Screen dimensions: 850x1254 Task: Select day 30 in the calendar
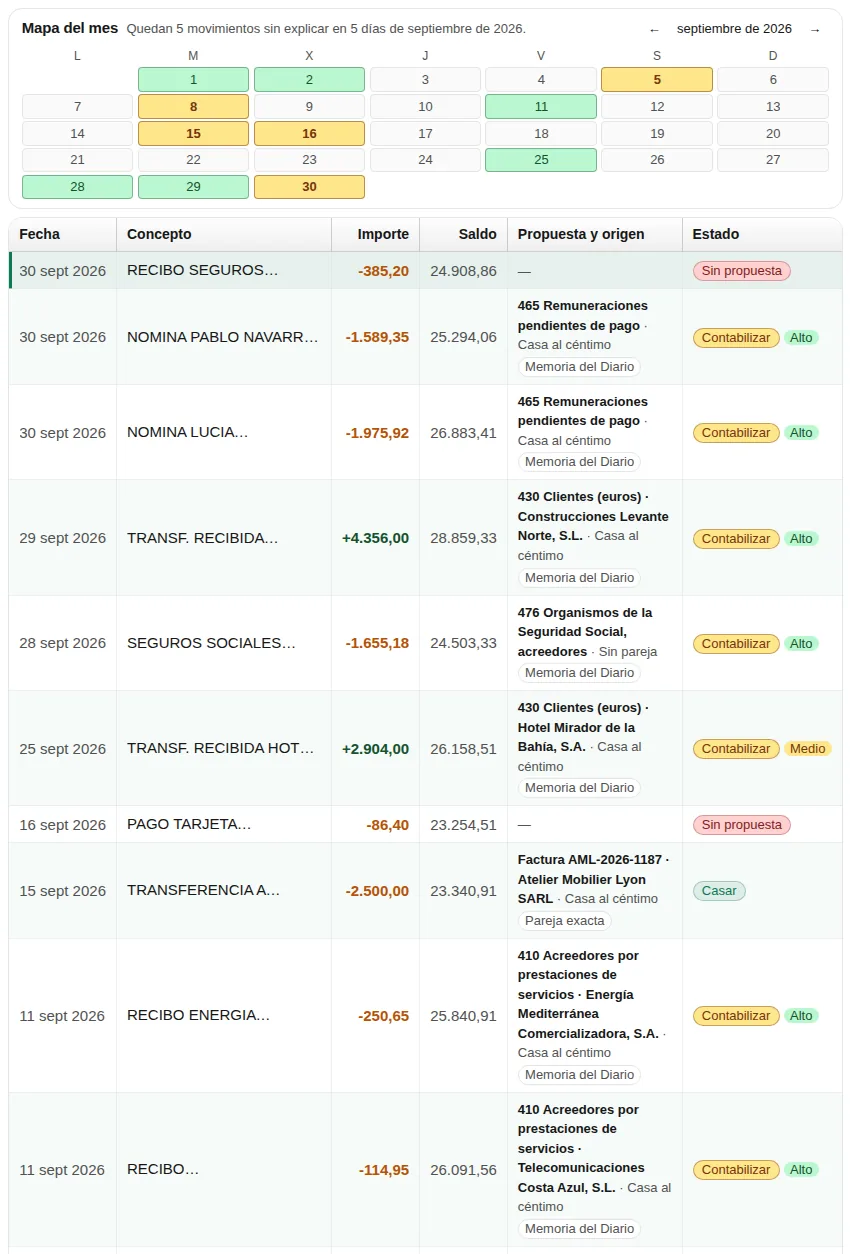pyautogui.click(x=309, y=187)
